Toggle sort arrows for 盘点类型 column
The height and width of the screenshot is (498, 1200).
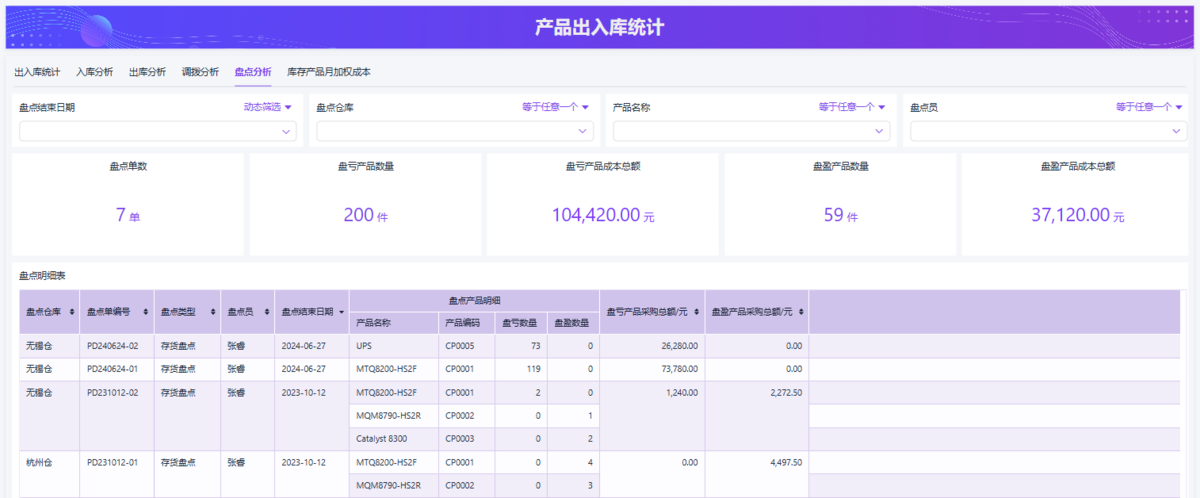coord(213,312)
